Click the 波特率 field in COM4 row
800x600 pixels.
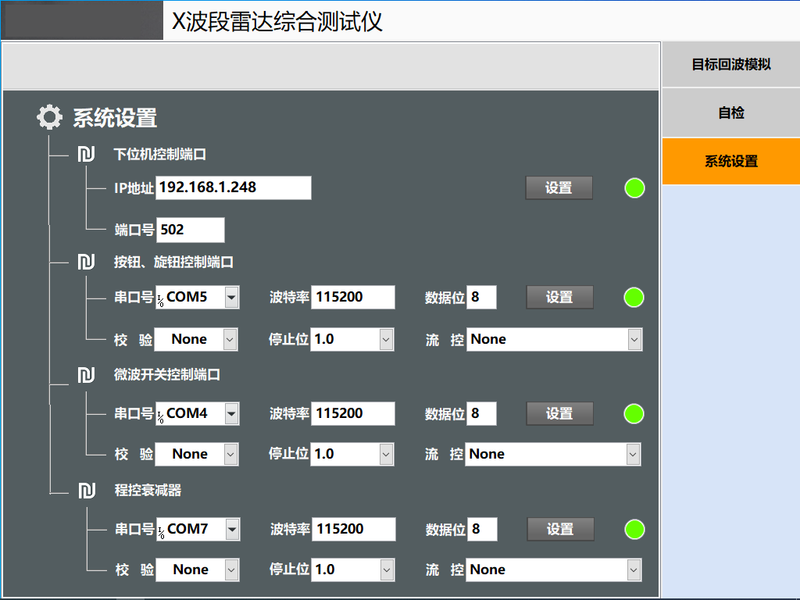(353, 413)
